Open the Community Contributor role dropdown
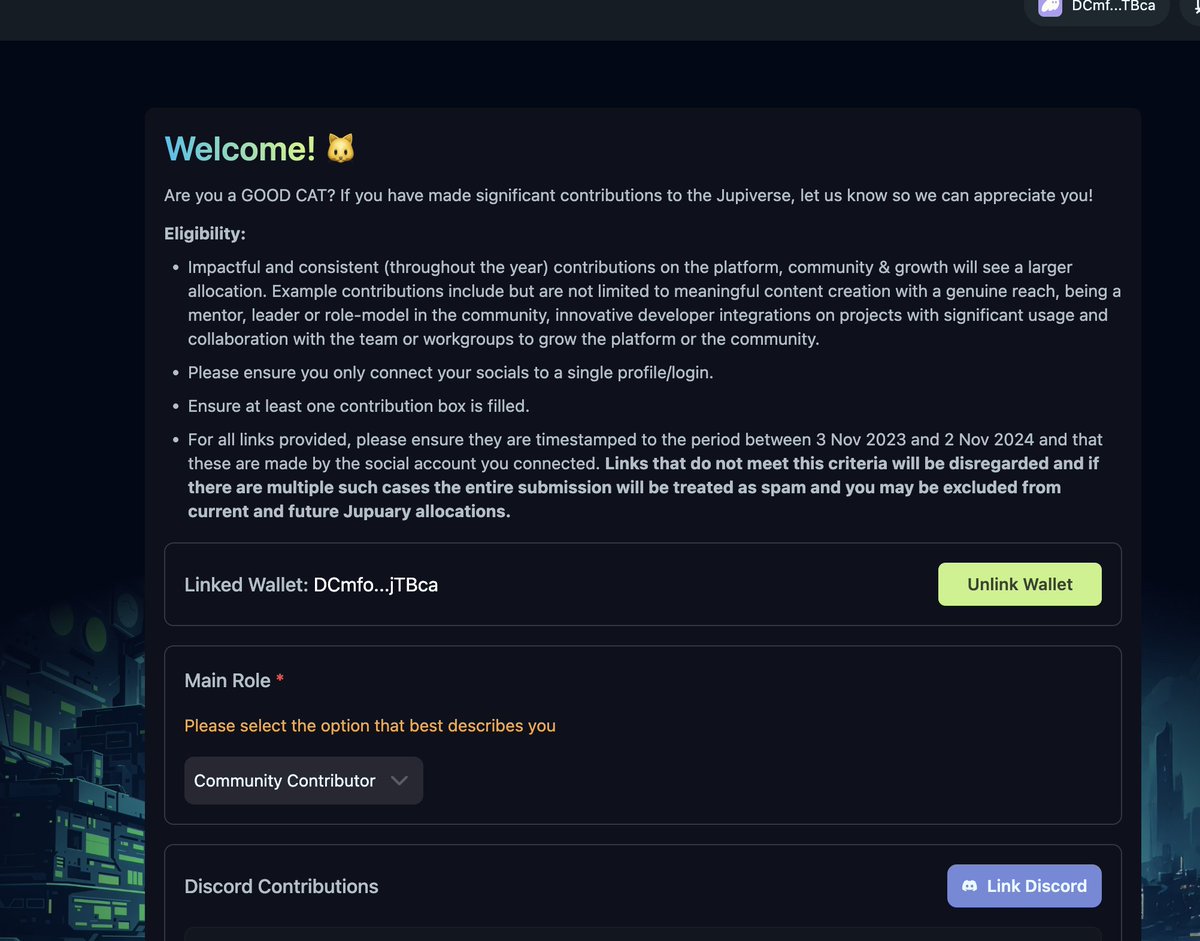 (303, 780)
